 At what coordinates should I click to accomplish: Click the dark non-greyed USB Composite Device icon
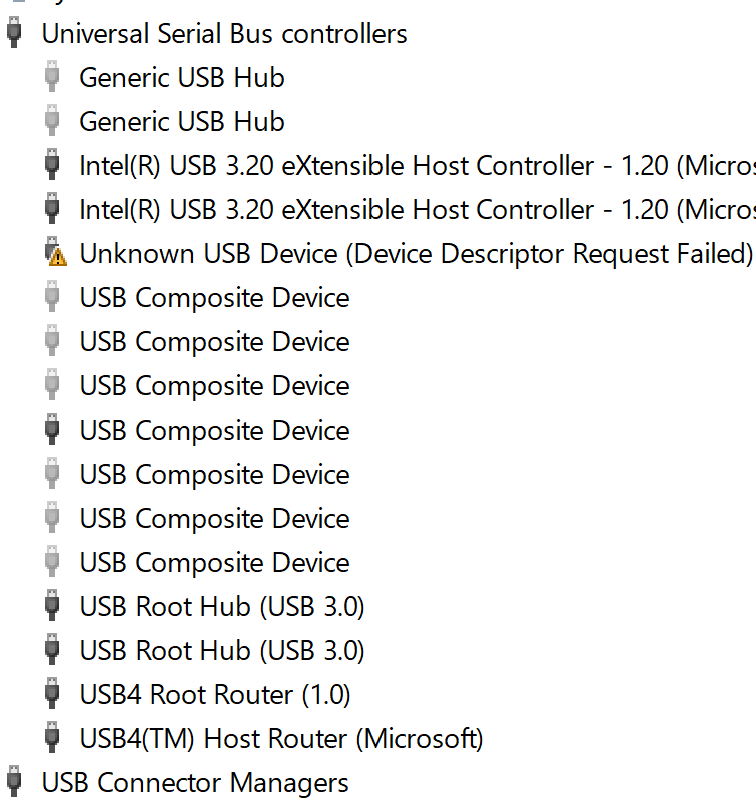[53, 430]
